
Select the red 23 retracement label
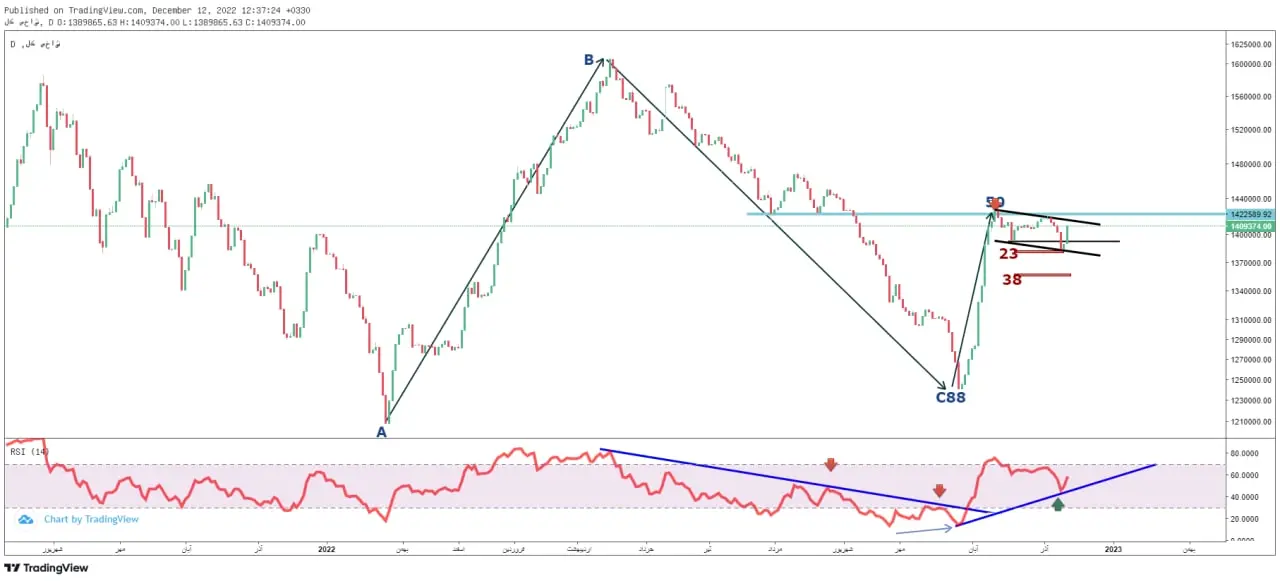click(x=1009, y=254)
